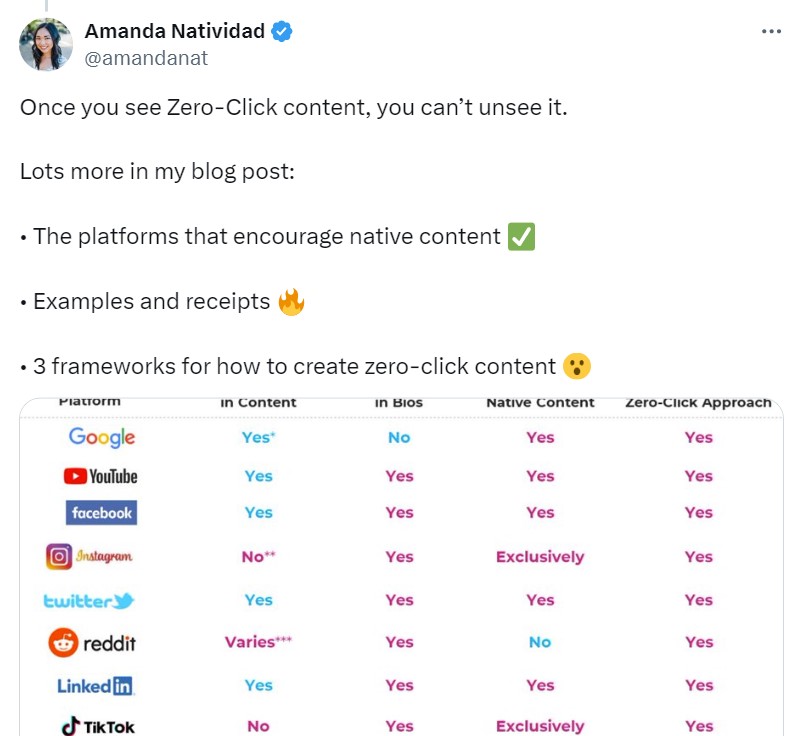Click the Reddit logo in the table
The height and width of the screenshot is (736, 799).
coord(92,642)
